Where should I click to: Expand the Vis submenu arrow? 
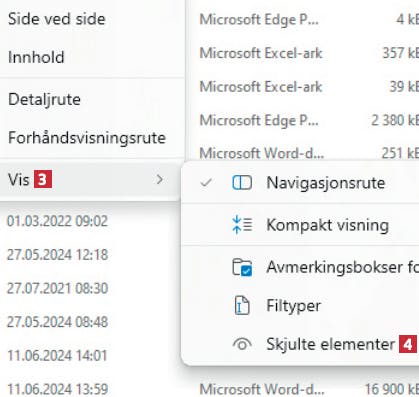pyautogui.click(x=160, y=180)
